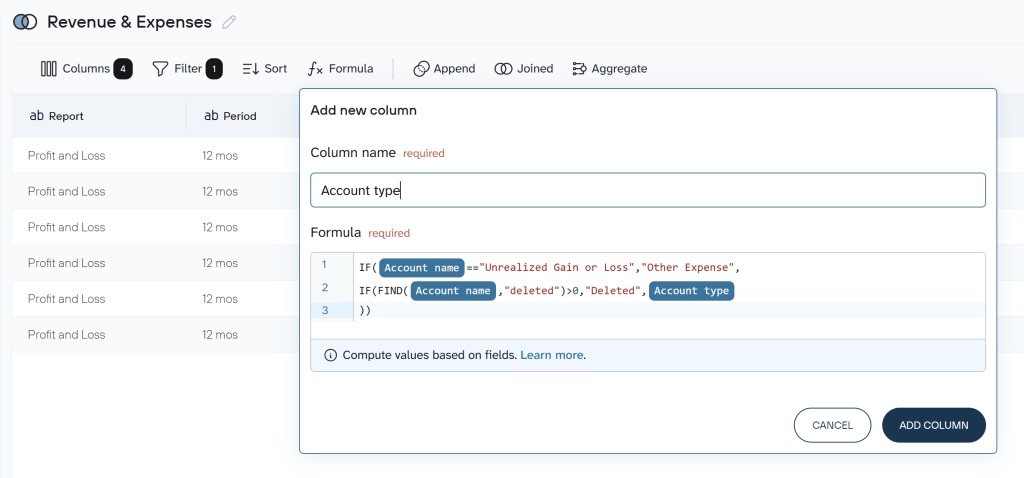This screenshot has height=478, width=1024.
Task: Click the Account name chip on formula line 1
Action: click(421, 268)
